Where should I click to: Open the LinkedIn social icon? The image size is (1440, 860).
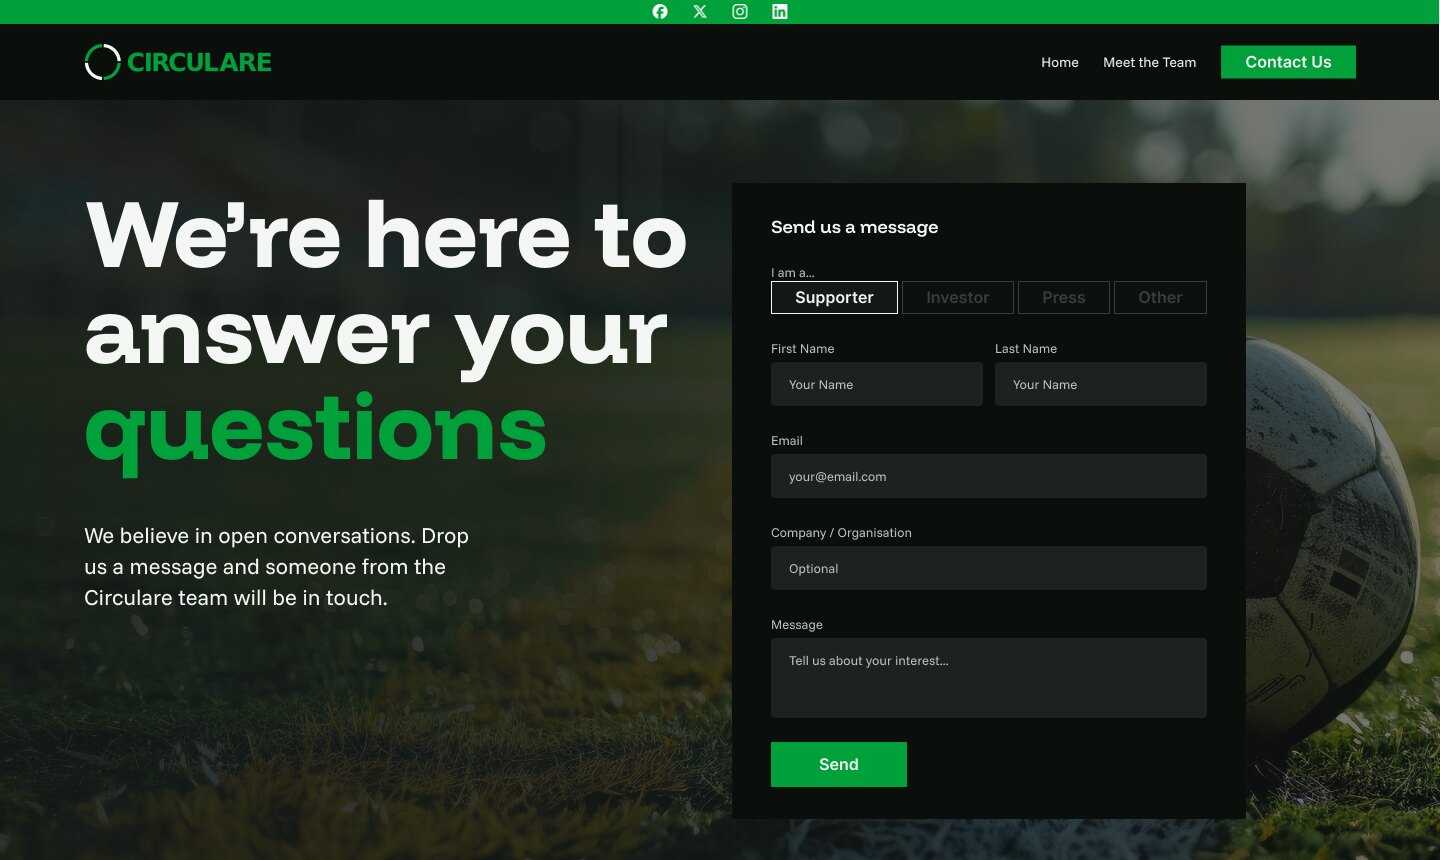coord(780,12)
